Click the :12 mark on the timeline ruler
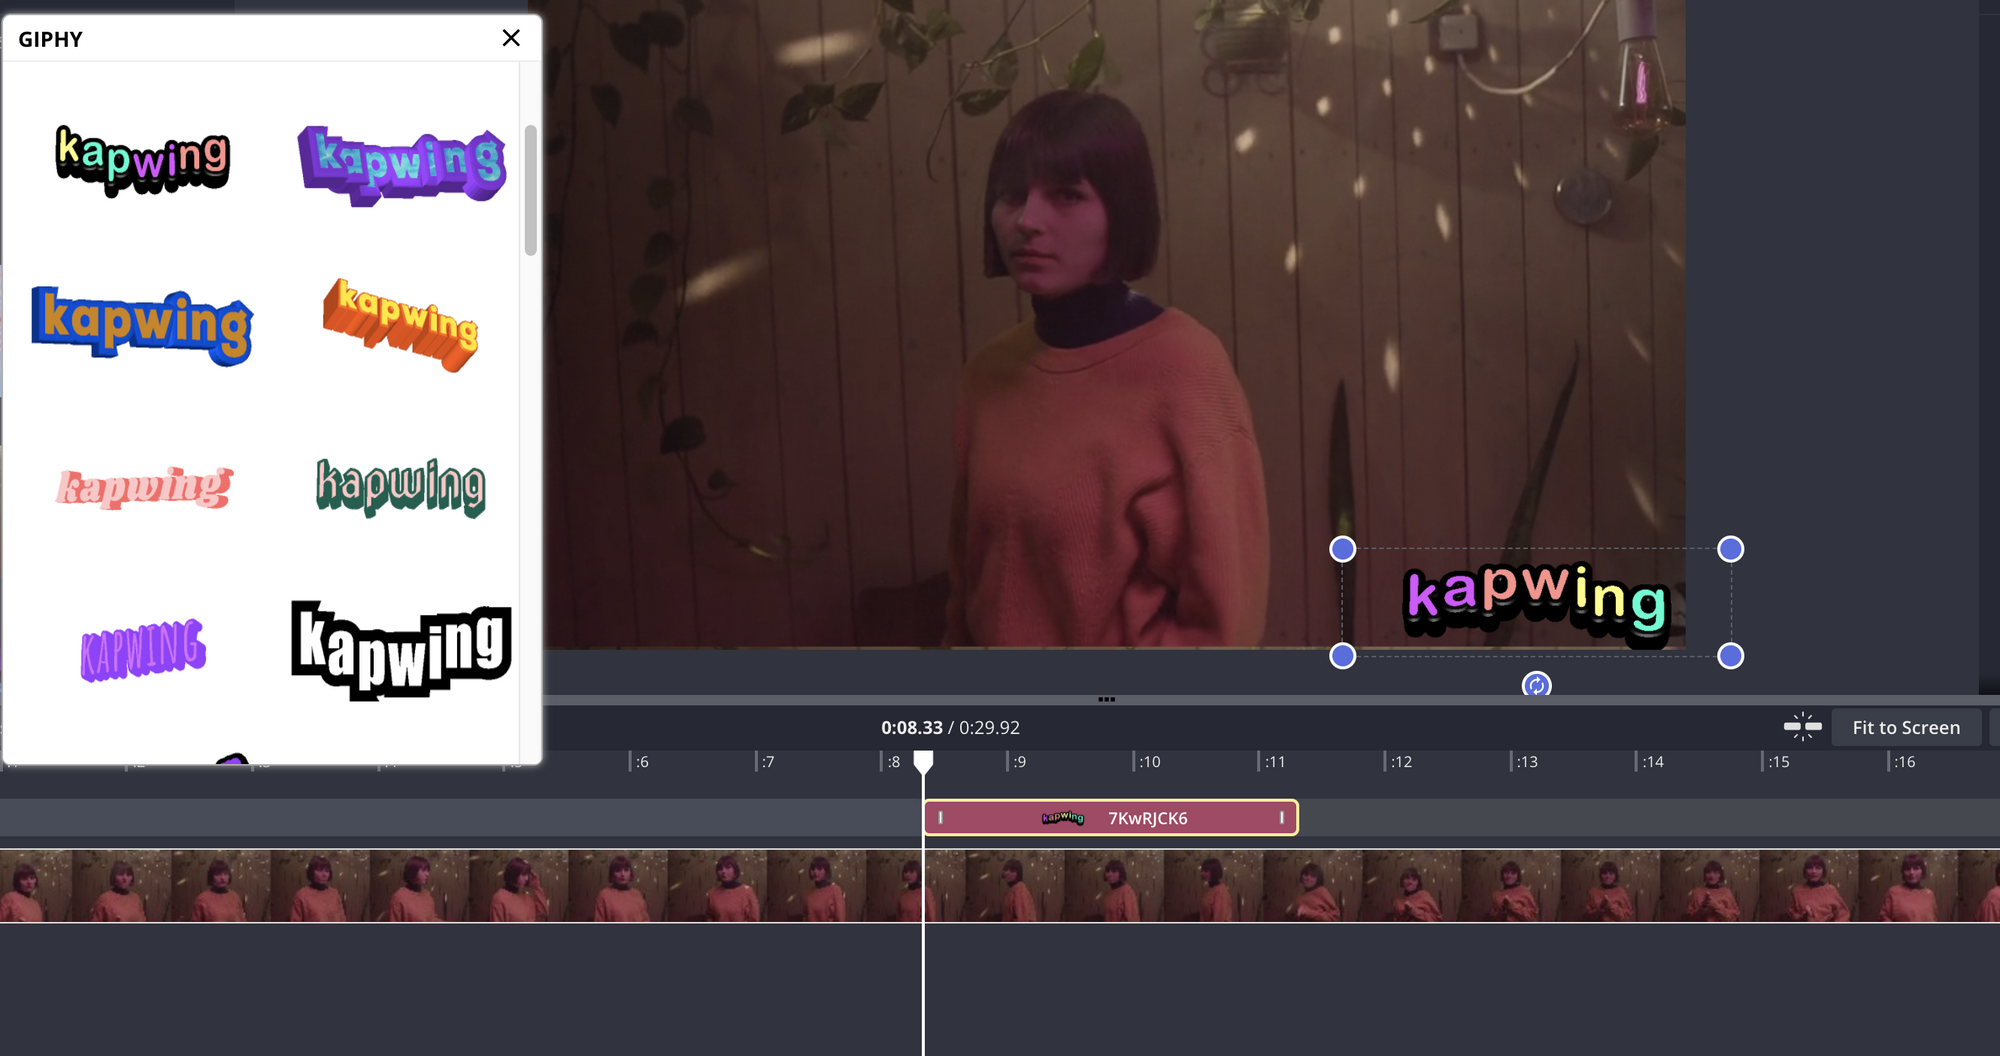This screenshot has width=2000, height=1056. (x=1400, y=762)
